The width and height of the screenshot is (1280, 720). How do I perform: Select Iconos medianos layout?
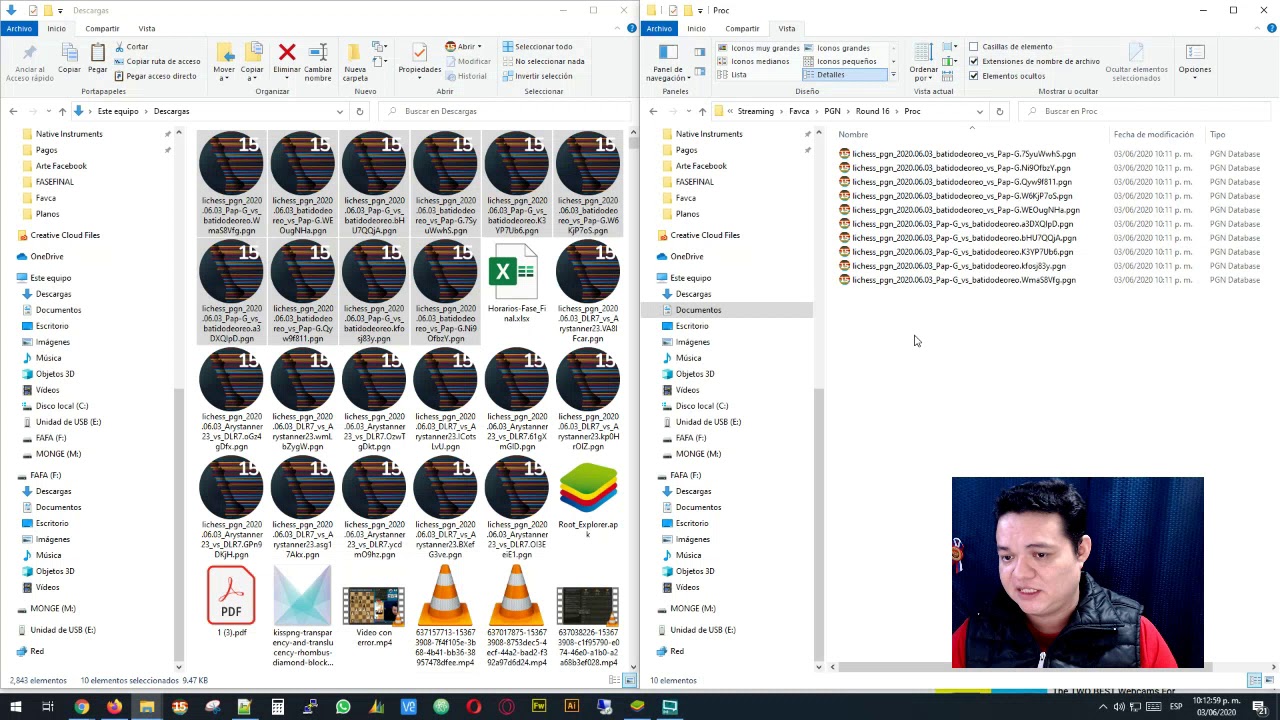pos(753,61)
